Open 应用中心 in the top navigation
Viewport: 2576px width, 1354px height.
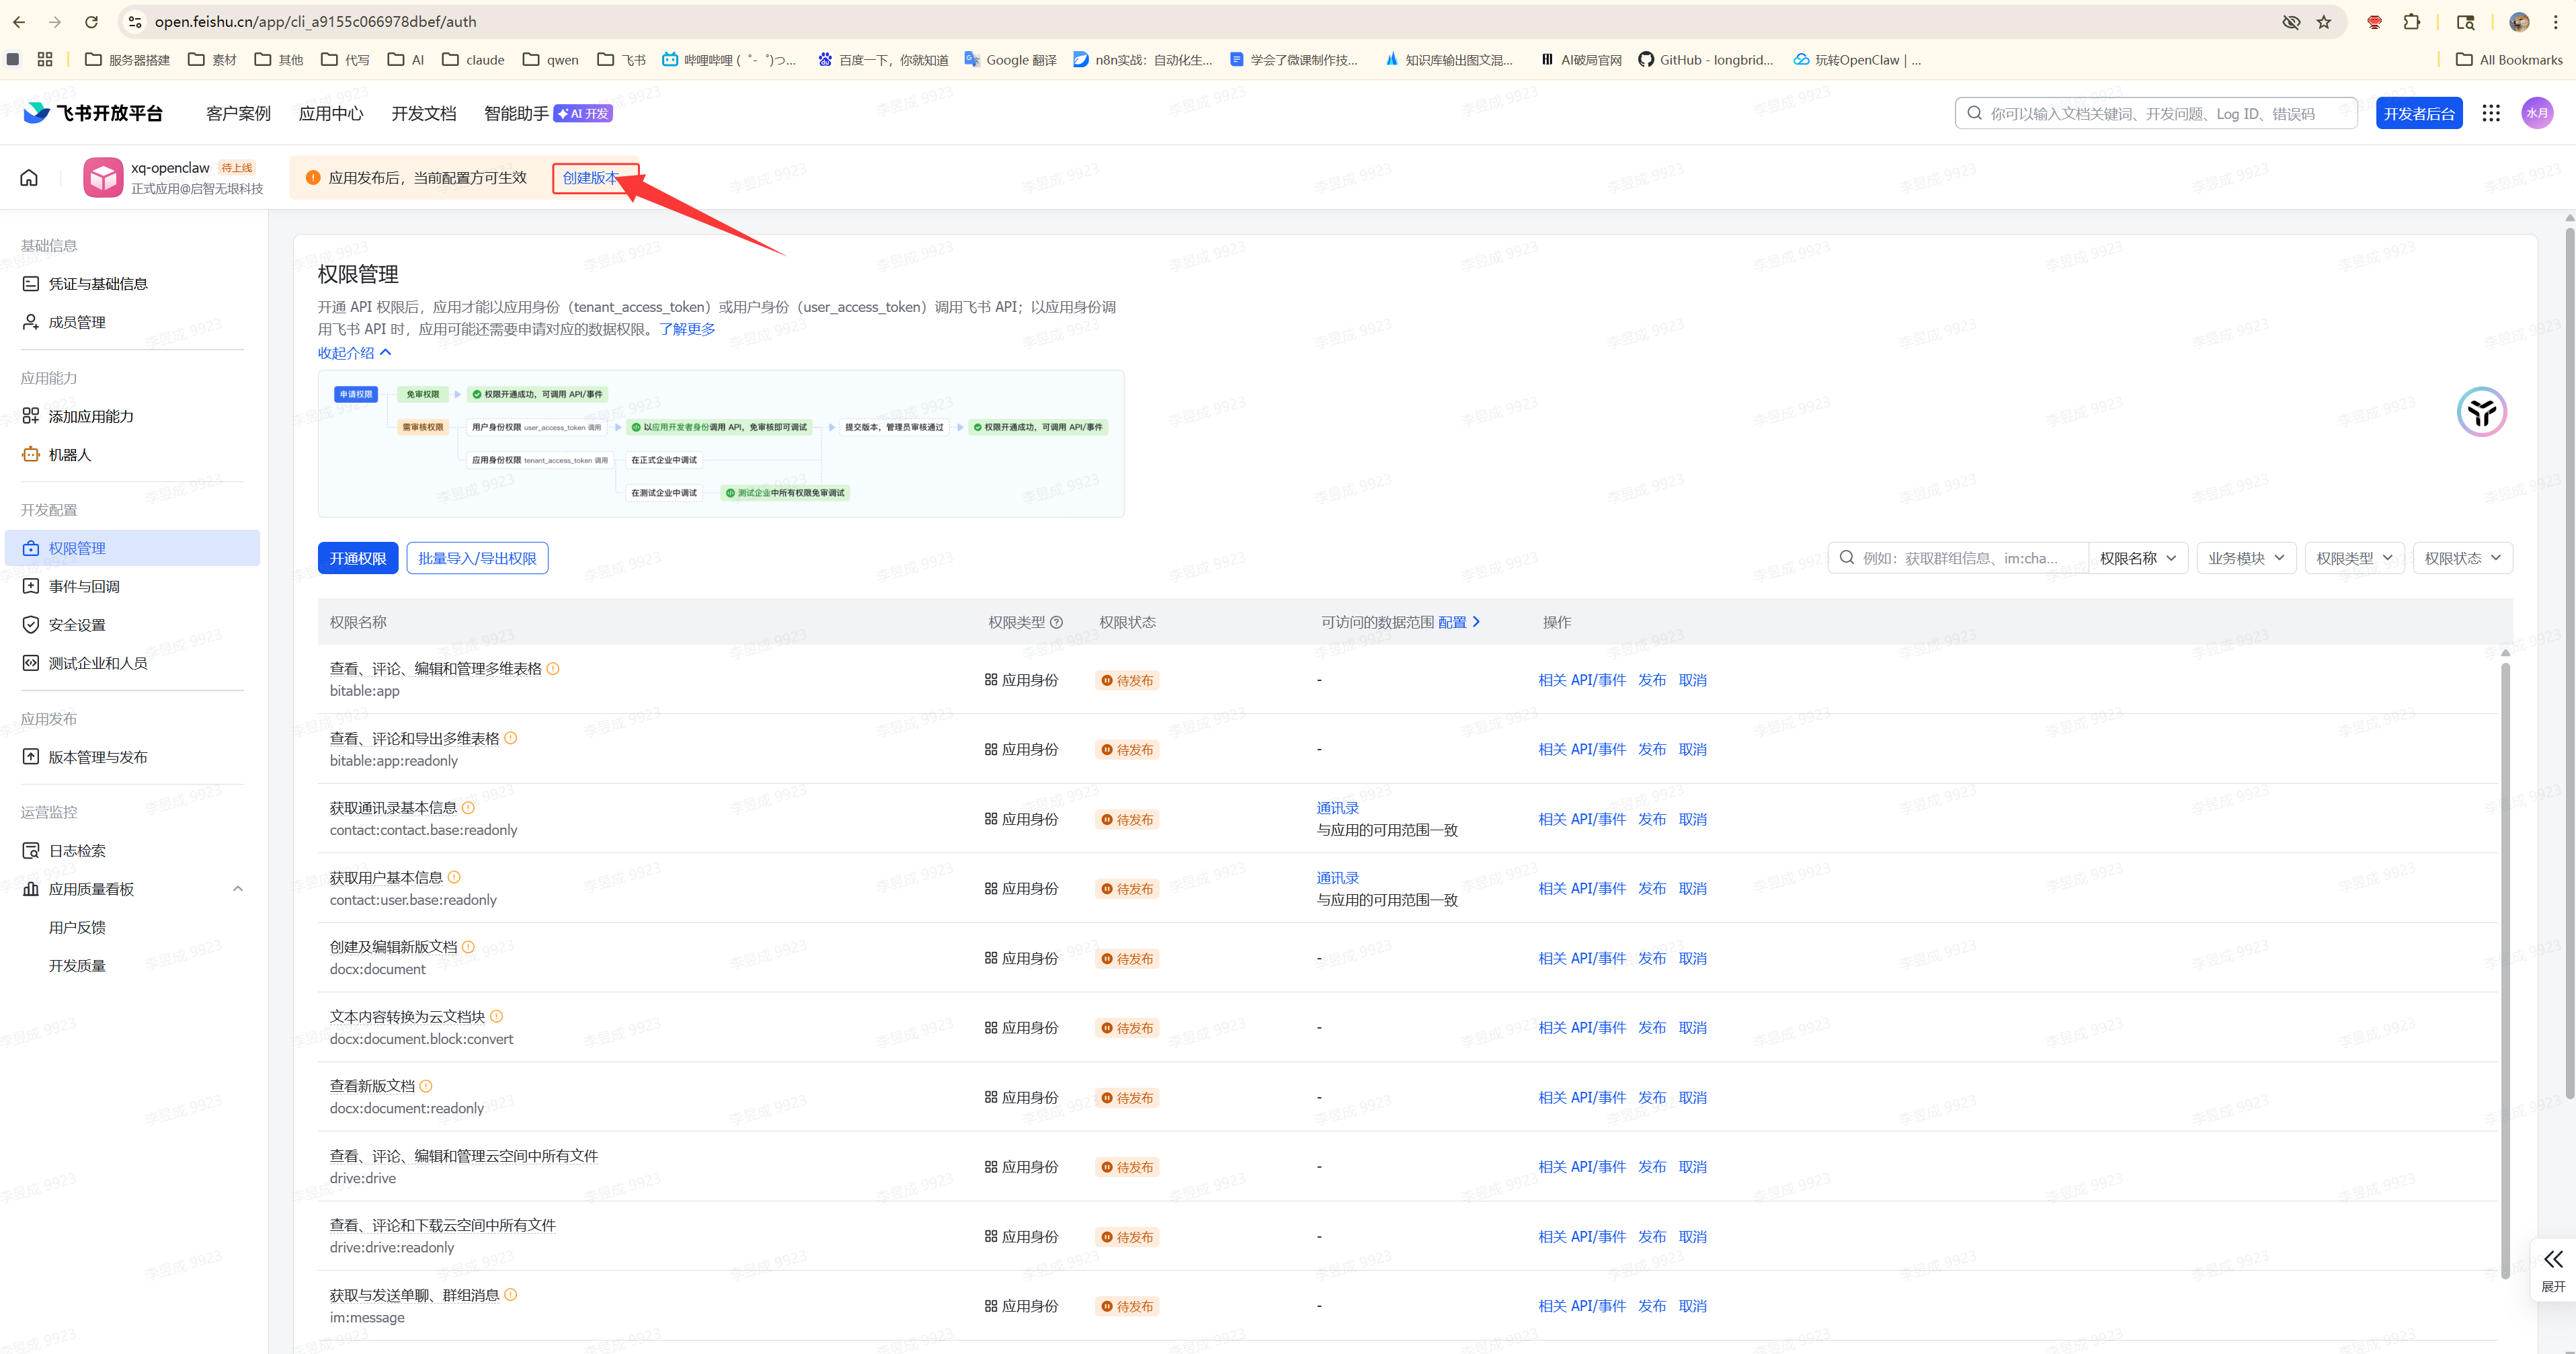tap(331, 114)
